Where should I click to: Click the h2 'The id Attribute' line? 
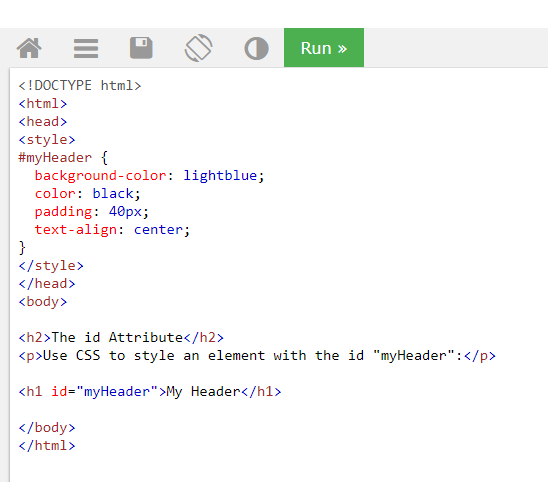pyautogui.click(x=121, y=338)
